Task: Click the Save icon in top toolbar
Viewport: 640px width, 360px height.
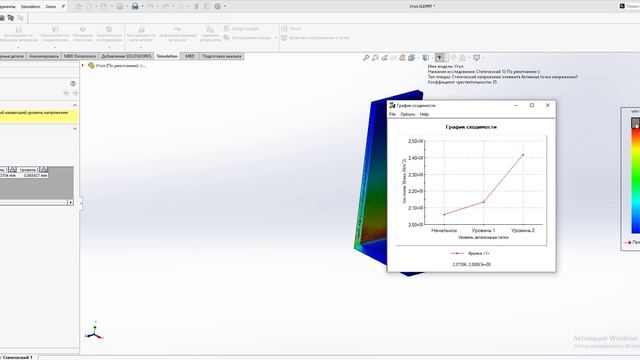Action: point(120,6)
